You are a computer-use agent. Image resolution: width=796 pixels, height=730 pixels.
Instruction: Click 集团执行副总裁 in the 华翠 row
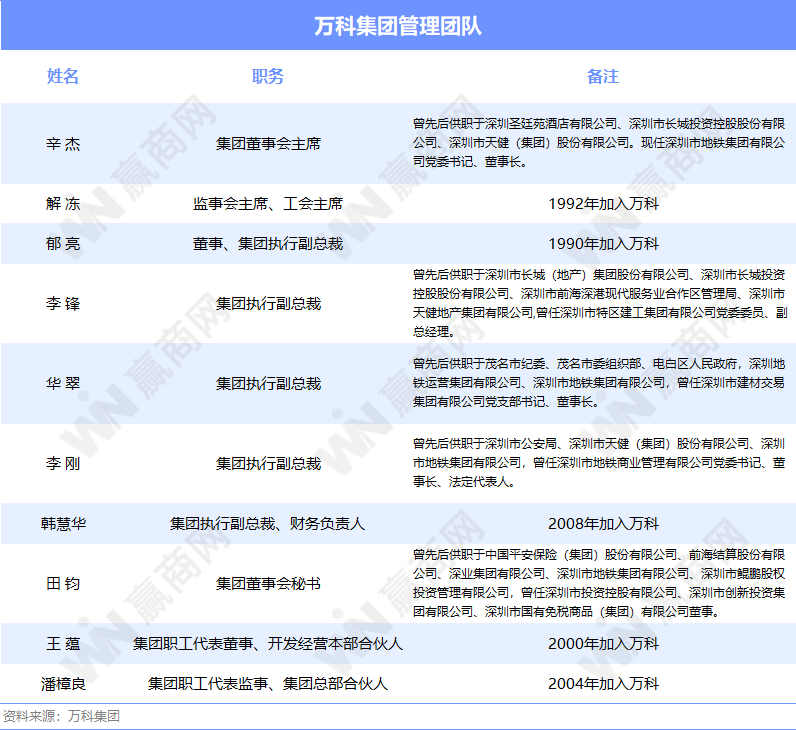(268, 383)
